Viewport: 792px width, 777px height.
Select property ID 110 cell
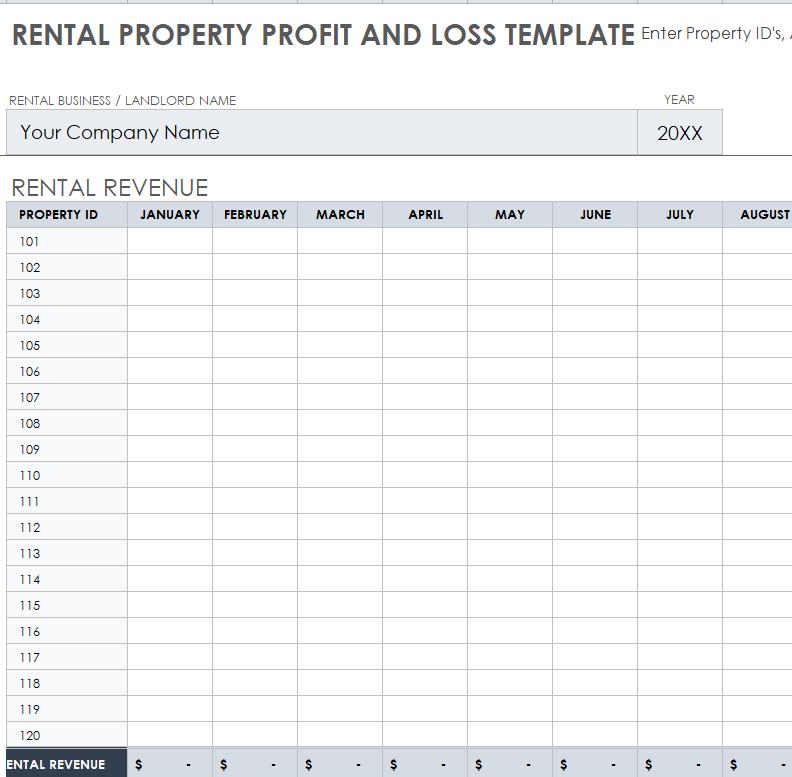tap(67, 475)
